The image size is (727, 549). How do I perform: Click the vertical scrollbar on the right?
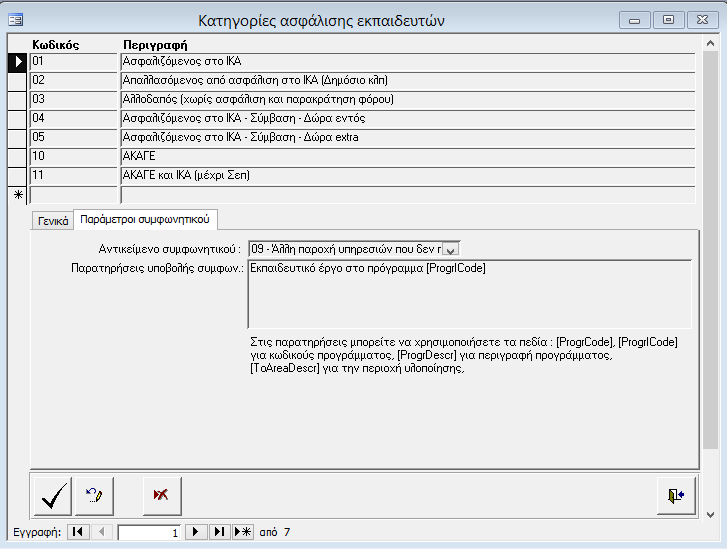709,250
